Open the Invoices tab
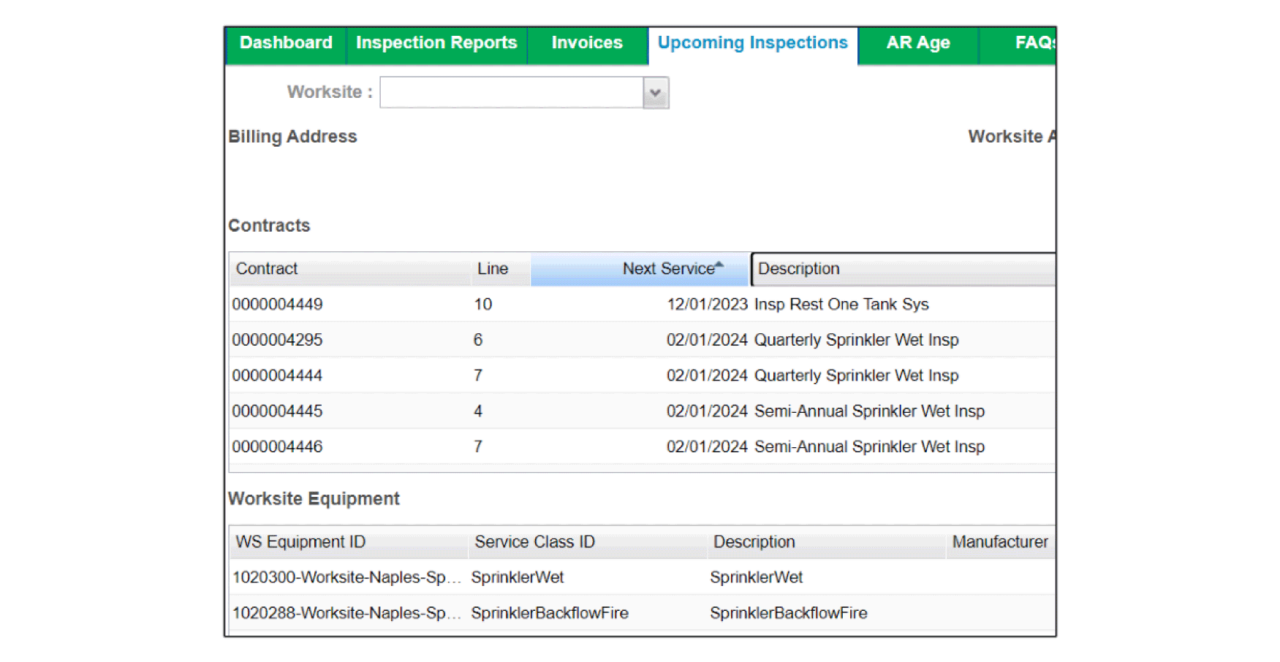Viewport: 1280px width, 662px height. tap(587, 43)
